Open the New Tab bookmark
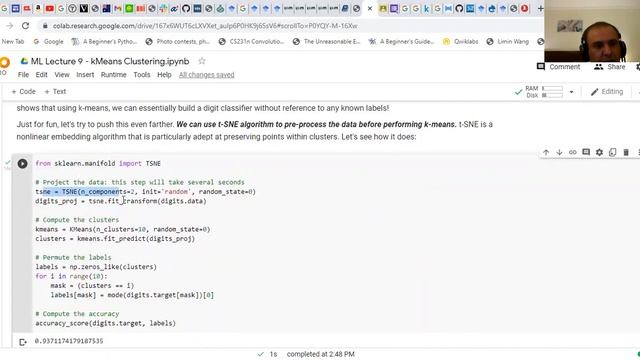Viewport: 640px width, 360px height. (13, 41)
